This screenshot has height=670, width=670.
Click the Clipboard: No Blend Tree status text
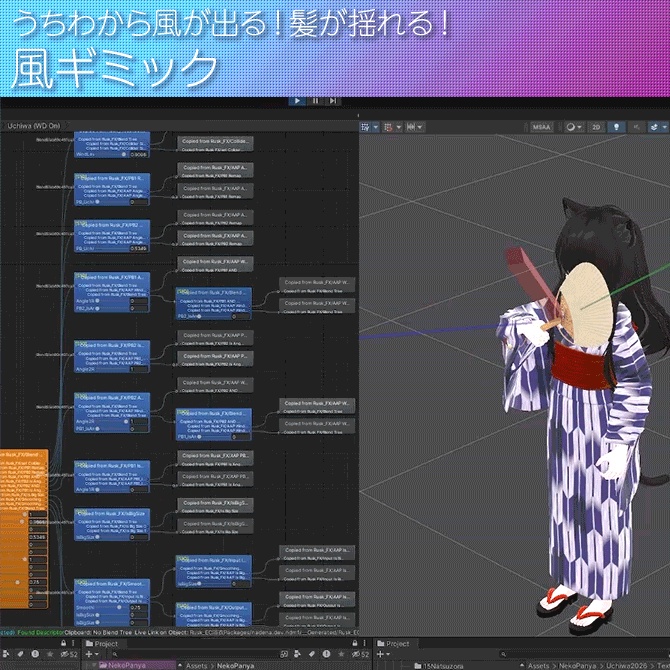(x=97, y=632)
